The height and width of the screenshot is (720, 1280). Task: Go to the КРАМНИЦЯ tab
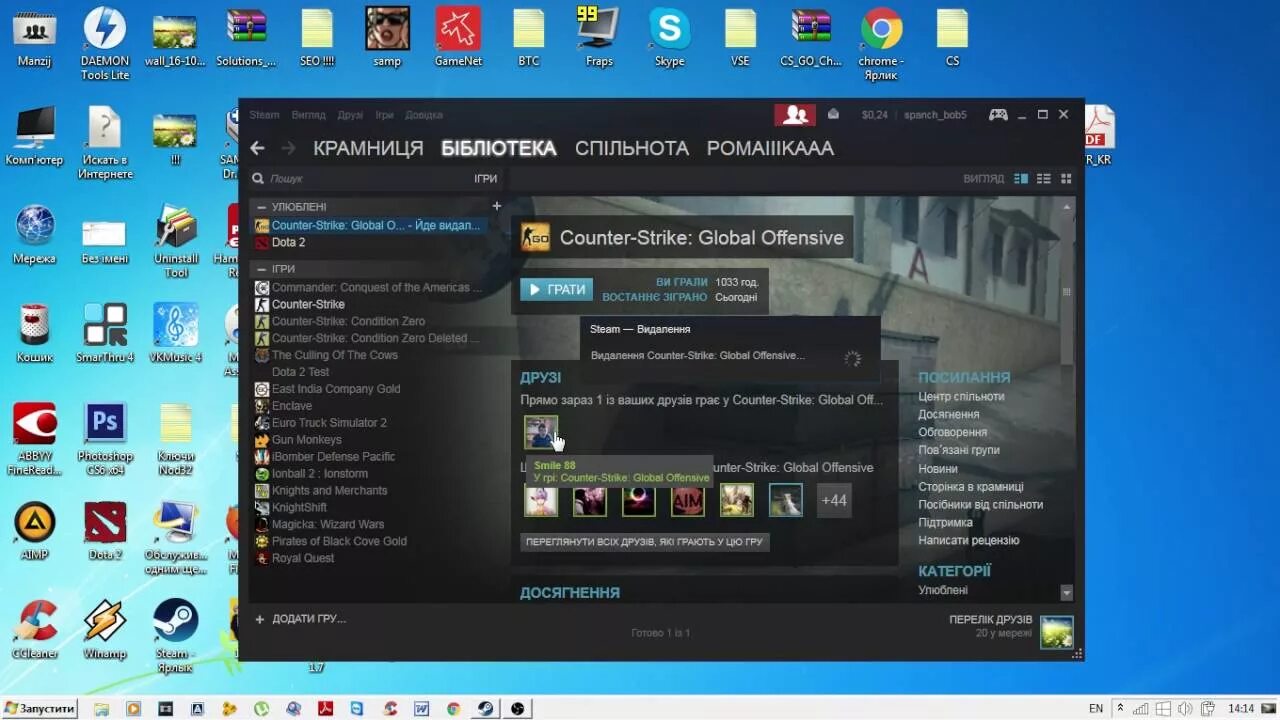tap(368, 148)
